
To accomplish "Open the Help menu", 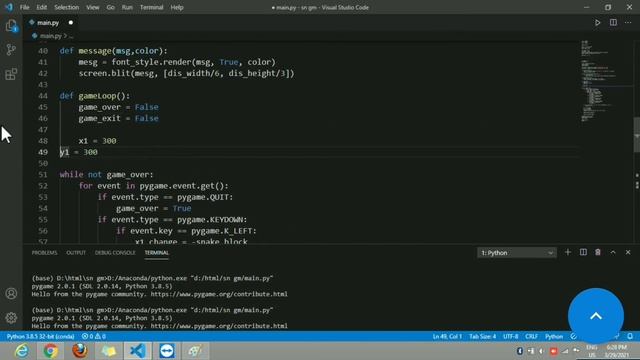I will (177, 7).
